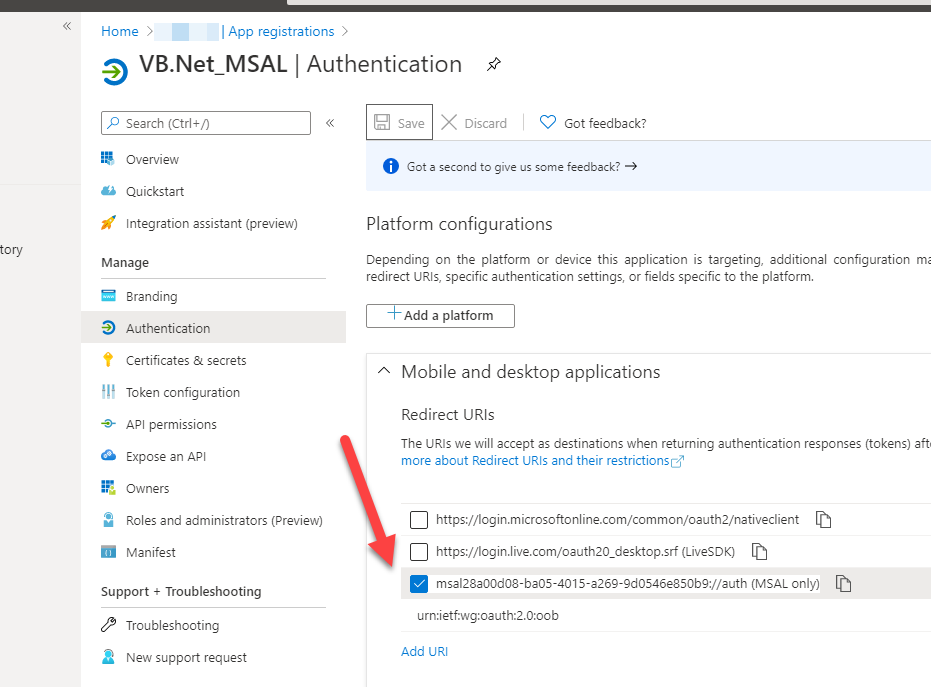Click the magnifier icon in search box
Viewport: 931px width, 687px height.
(x=113, y=122)
